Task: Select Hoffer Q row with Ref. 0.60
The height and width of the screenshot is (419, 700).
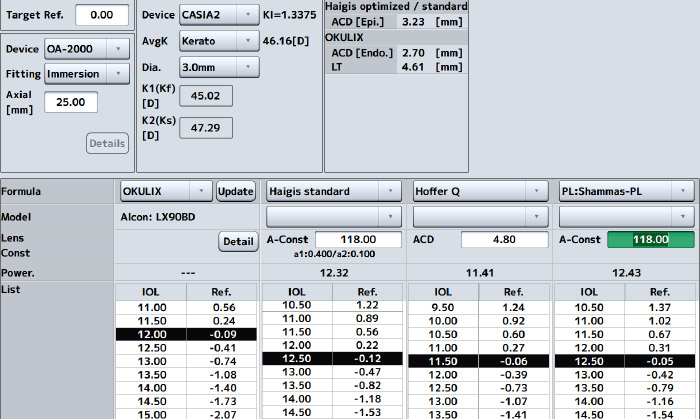Action: (479, 334)
